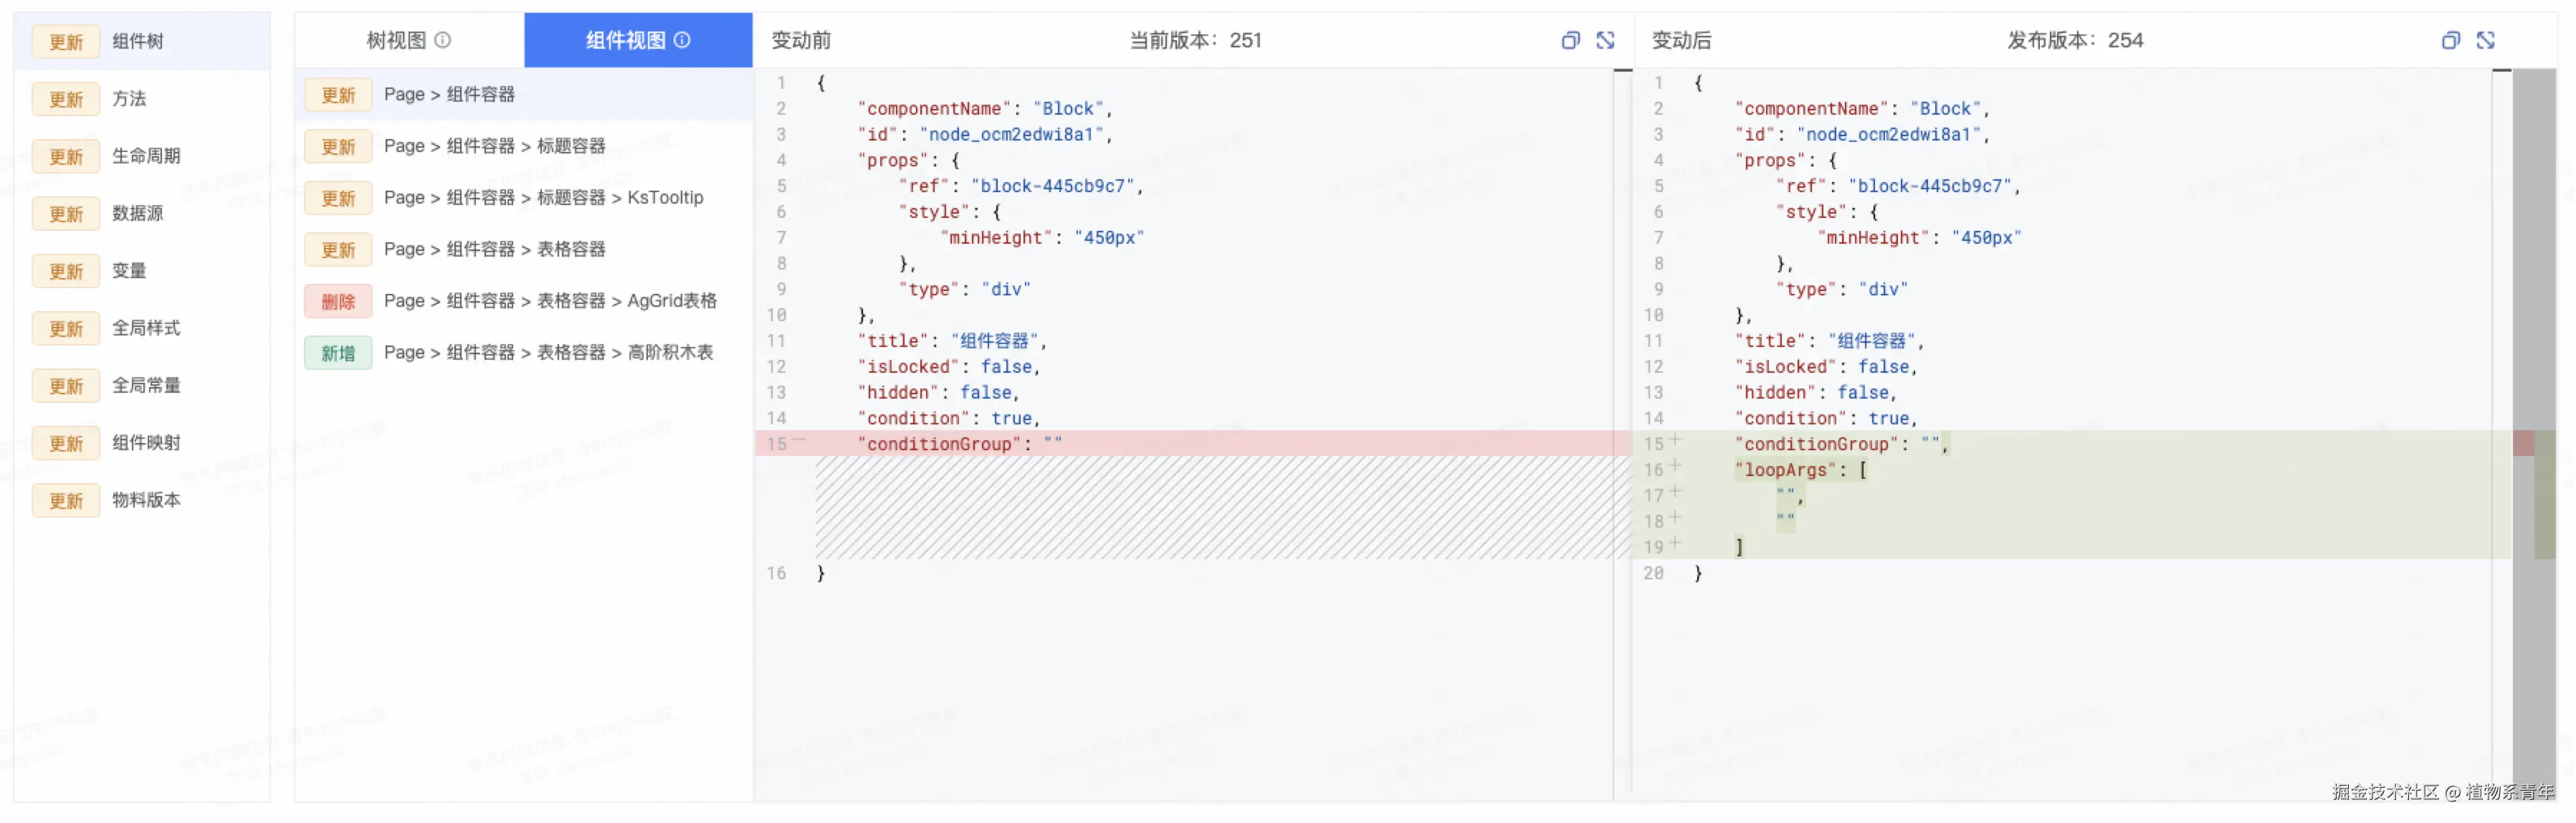This screenshot has width=2576, height=823.
Task: Select 全局样式 in the sidebar
Action: [146, 328]
